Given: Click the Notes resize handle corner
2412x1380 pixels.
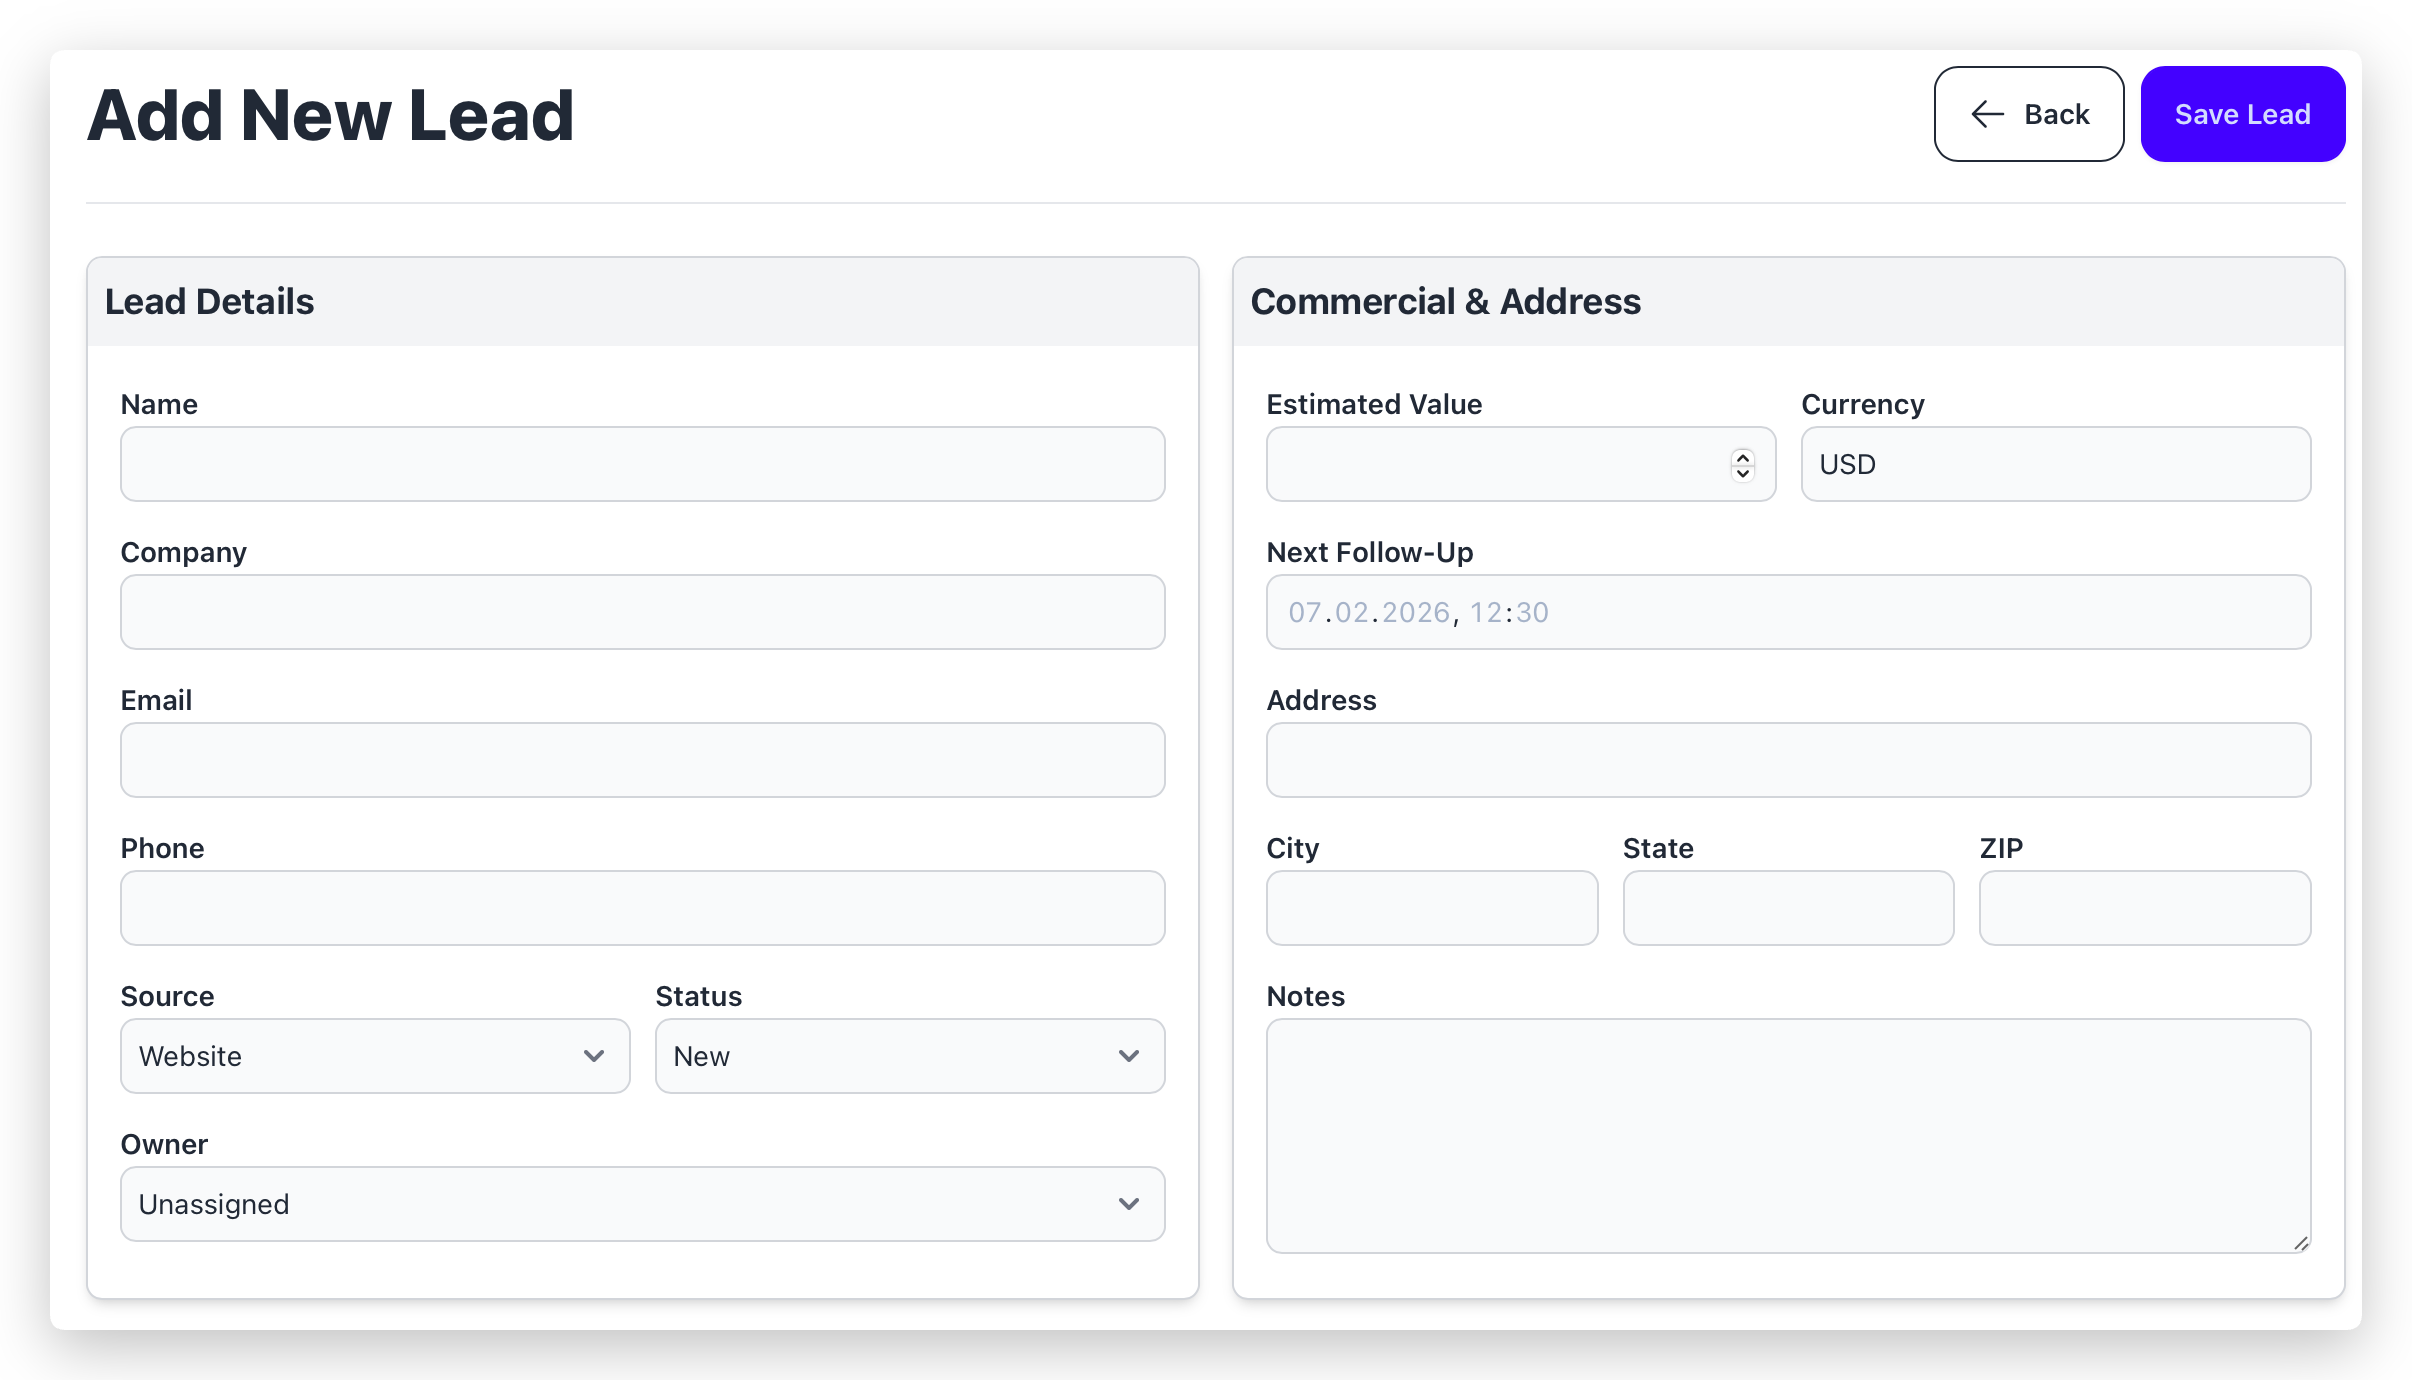Looking at the screenshot, I should [x=2301, y=1243].
